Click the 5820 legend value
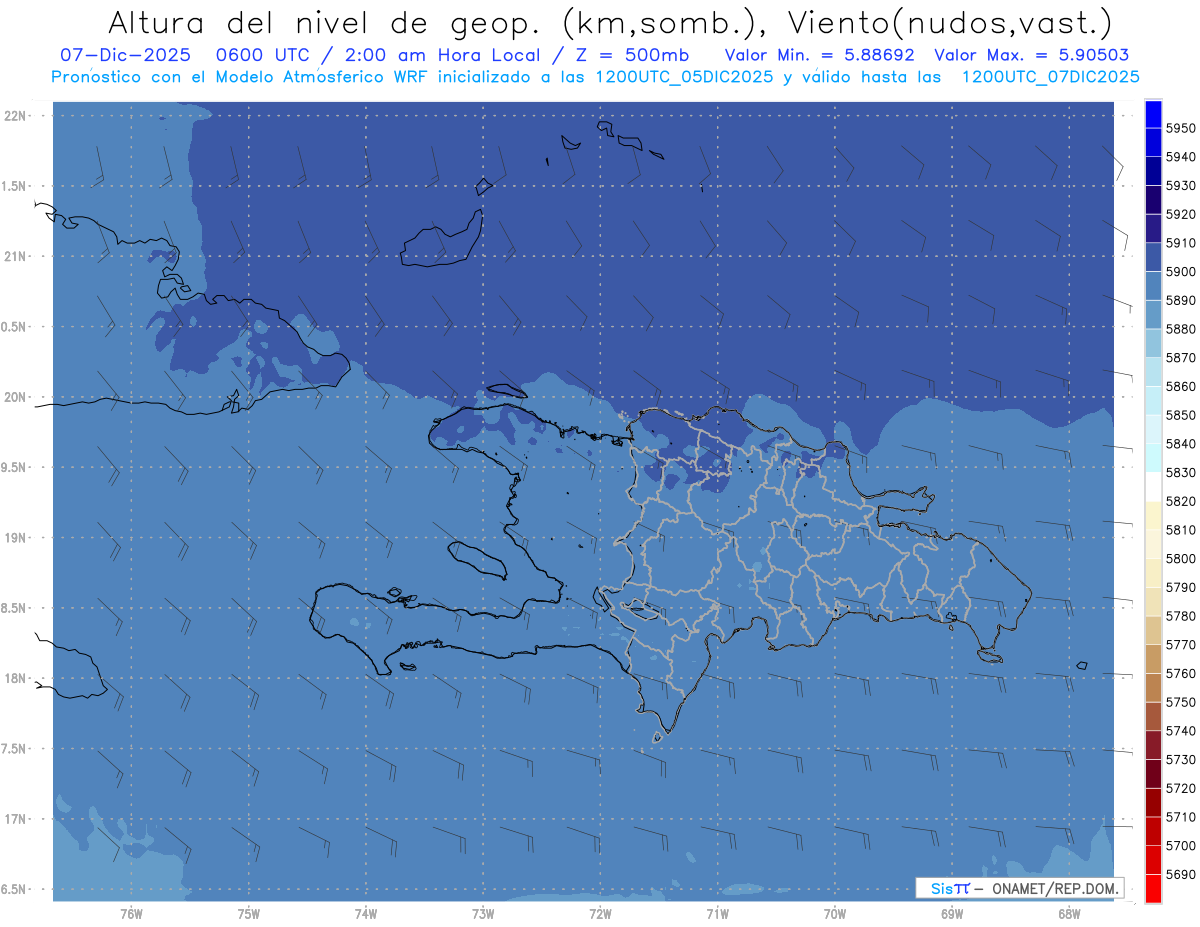 click(x=1180, y=501)
